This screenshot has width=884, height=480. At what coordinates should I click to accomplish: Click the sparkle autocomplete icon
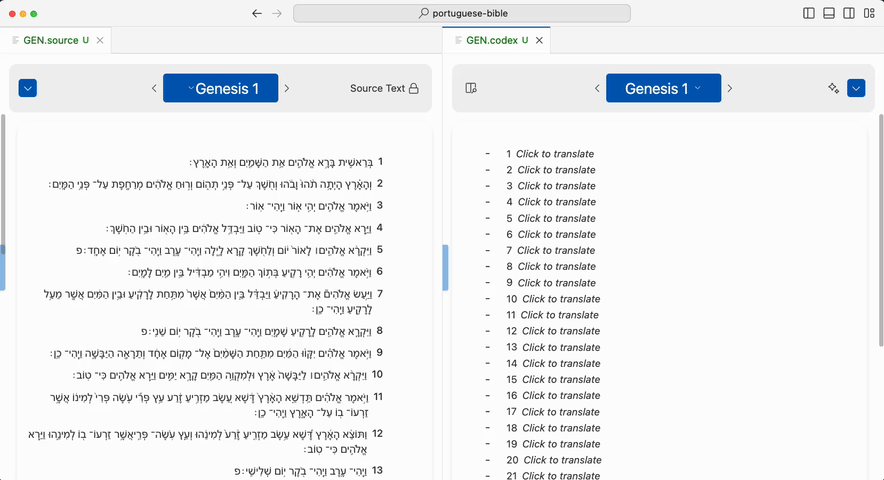[x=833, y=88]
